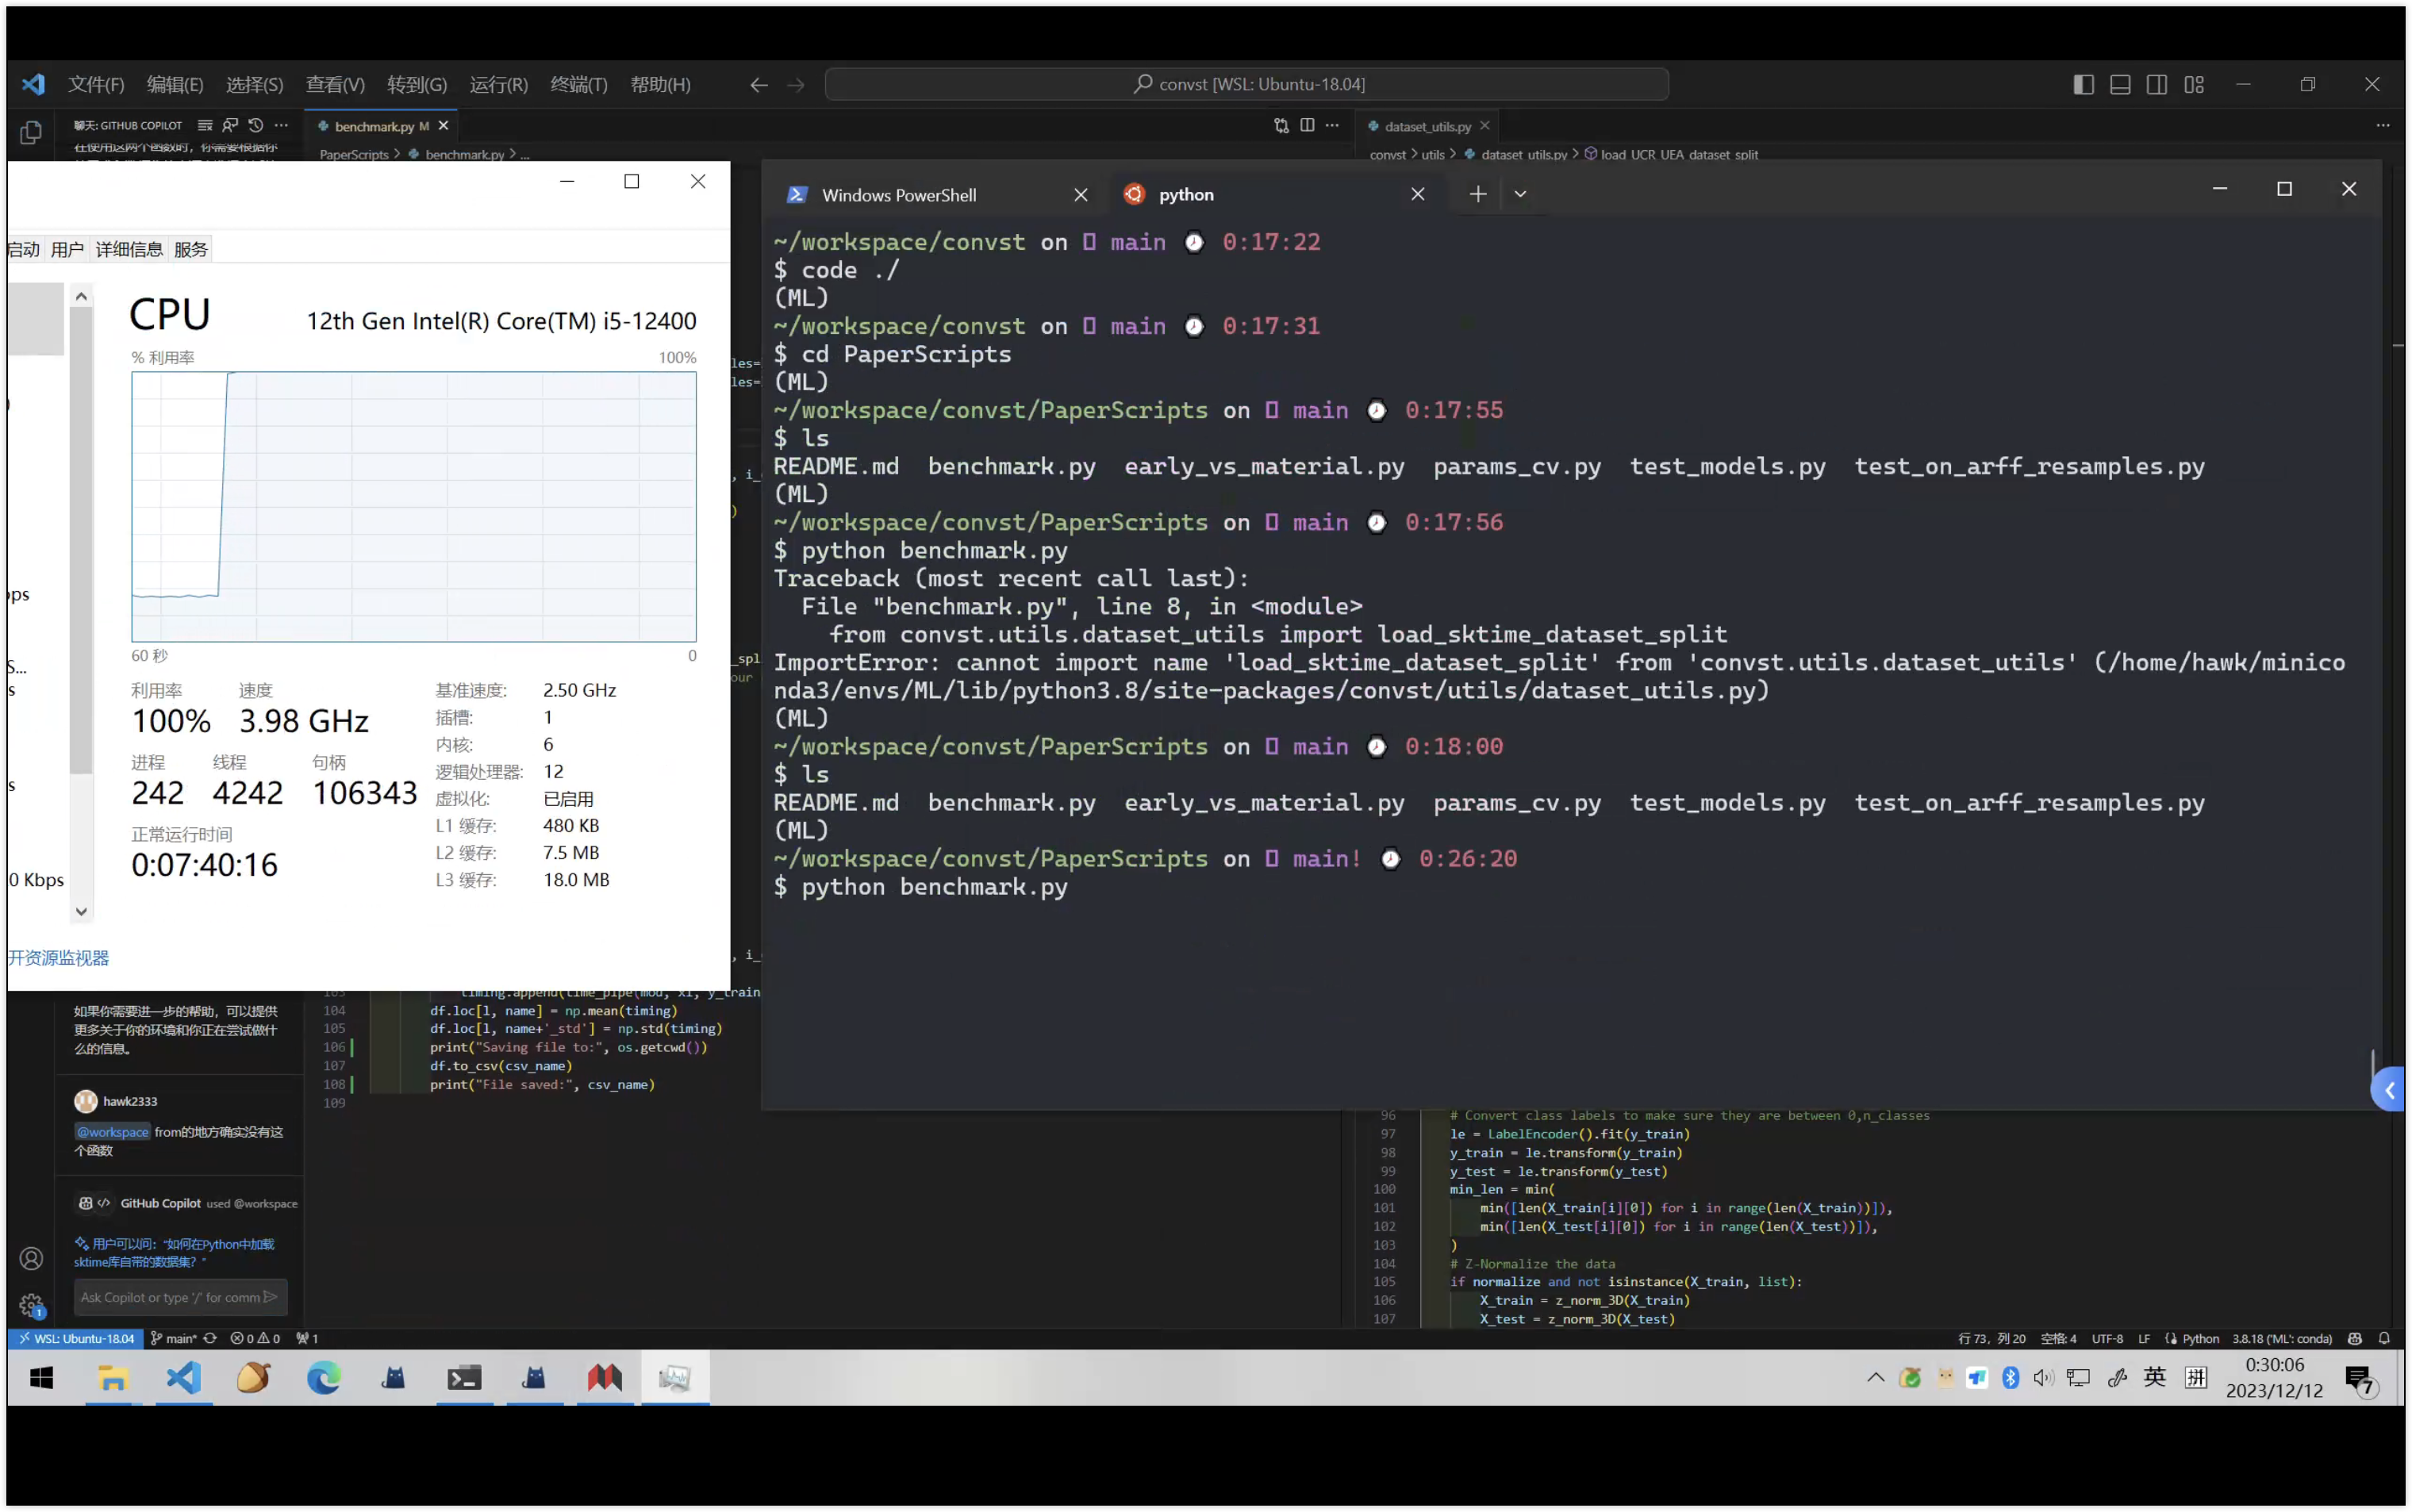Open File Explorer from the taskbar
2412x1512 pixels.
tap(113, 1378)
